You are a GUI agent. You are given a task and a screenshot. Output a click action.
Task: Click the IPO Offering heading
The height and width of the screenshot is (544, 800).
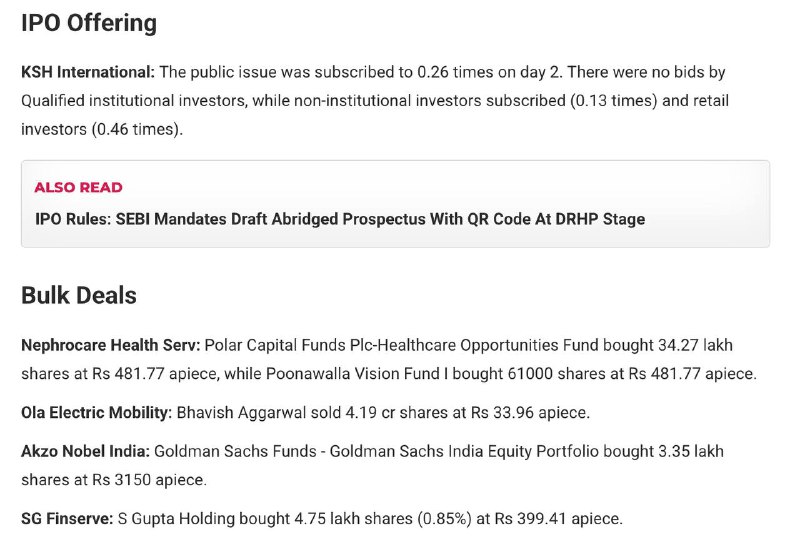pyautogui.click(x=89, y=23)
